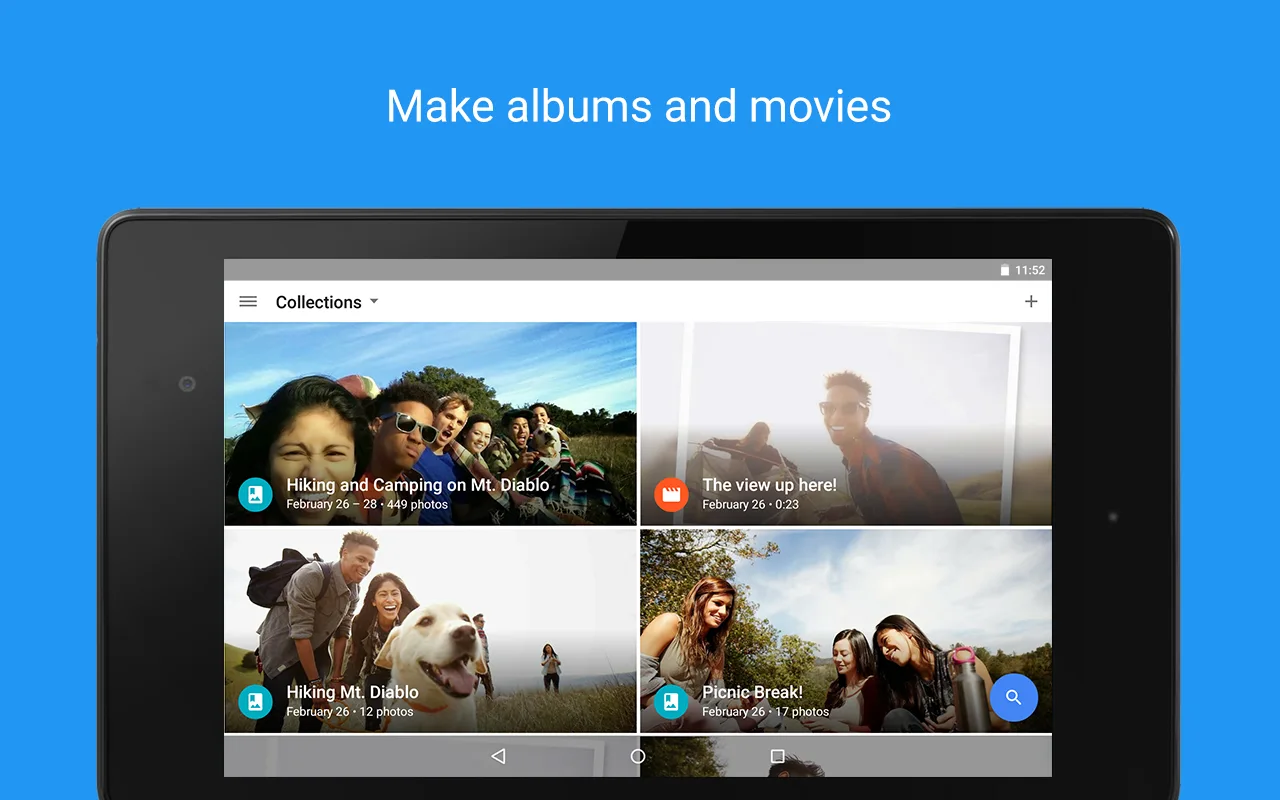Tap orange movie icon beside The view up here
This screenshot has height=800, width=1280.
click(x=671, y=494)
